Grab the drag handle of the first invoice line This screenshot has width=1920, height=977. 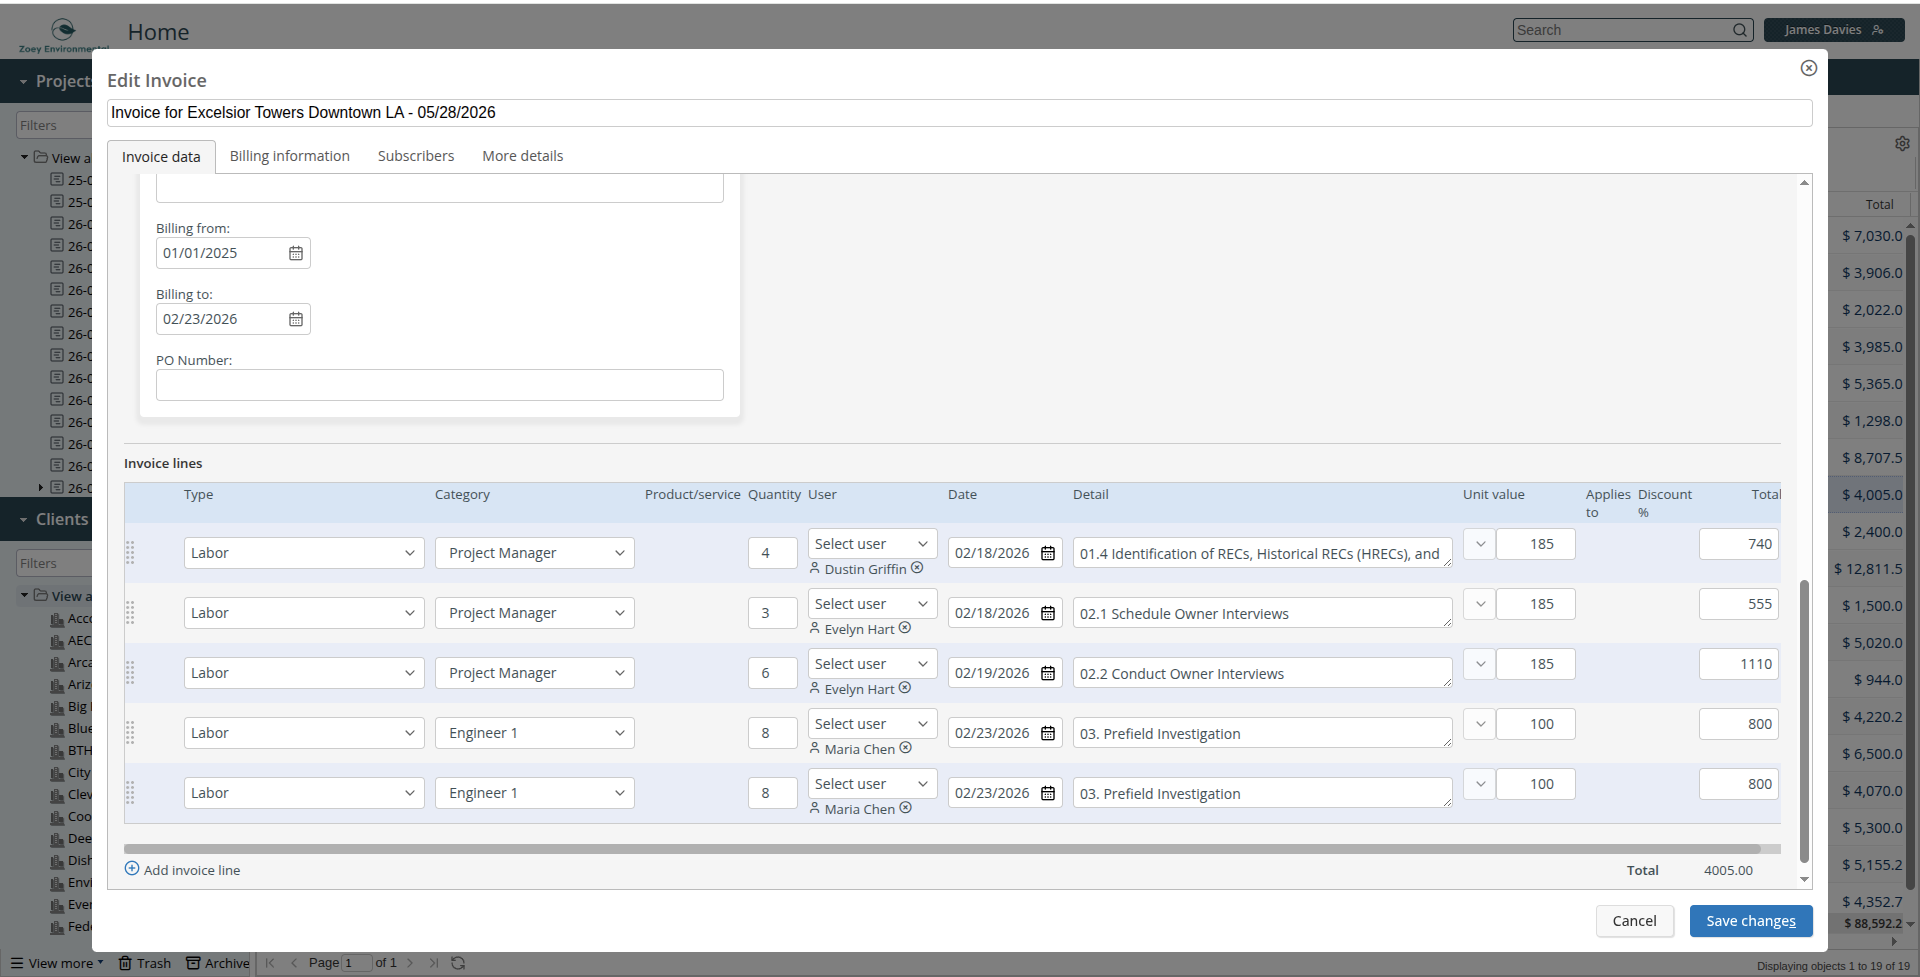pyautogui.click(x=130, y=553)
